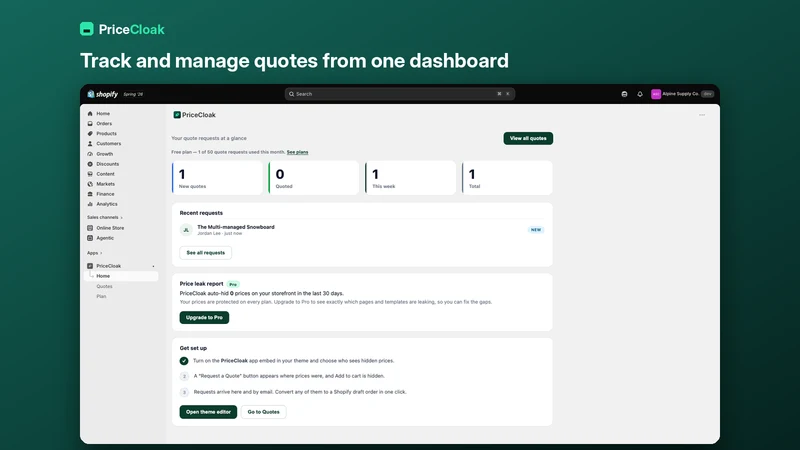This screenshot has width=800, height=450.
Task: Click the Get set up heading
Action: (x=193, y=348)
